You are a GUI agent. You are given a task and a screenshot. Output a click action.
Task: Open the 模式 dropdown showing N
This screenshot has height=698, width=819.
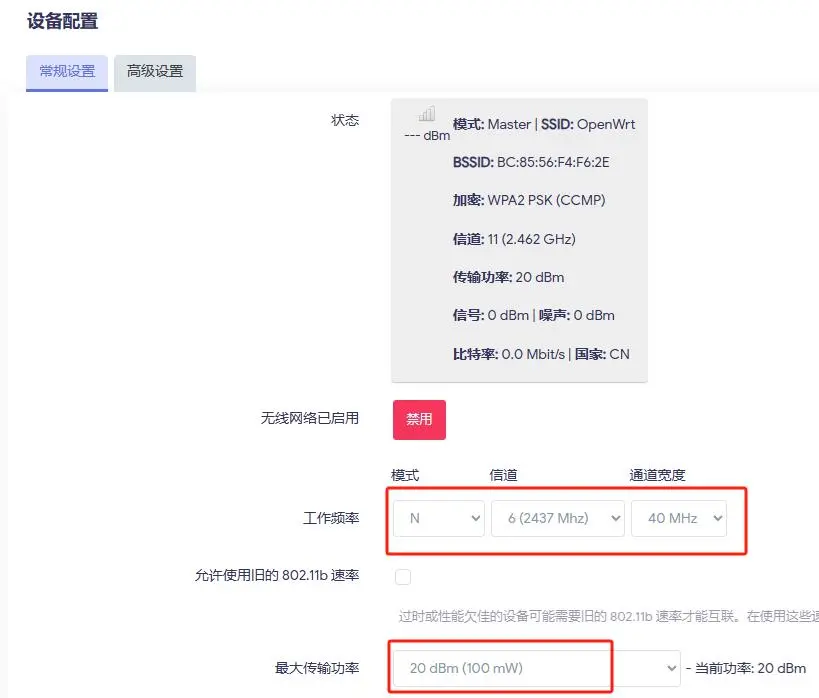click(x=439, y=518)
